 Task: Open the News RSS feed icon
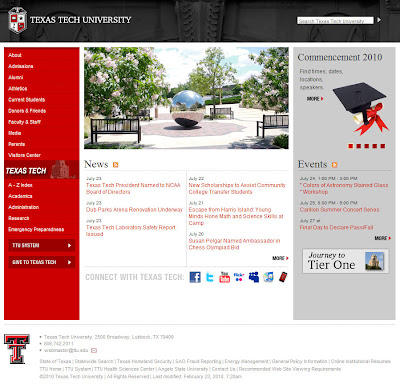point(116,165)
